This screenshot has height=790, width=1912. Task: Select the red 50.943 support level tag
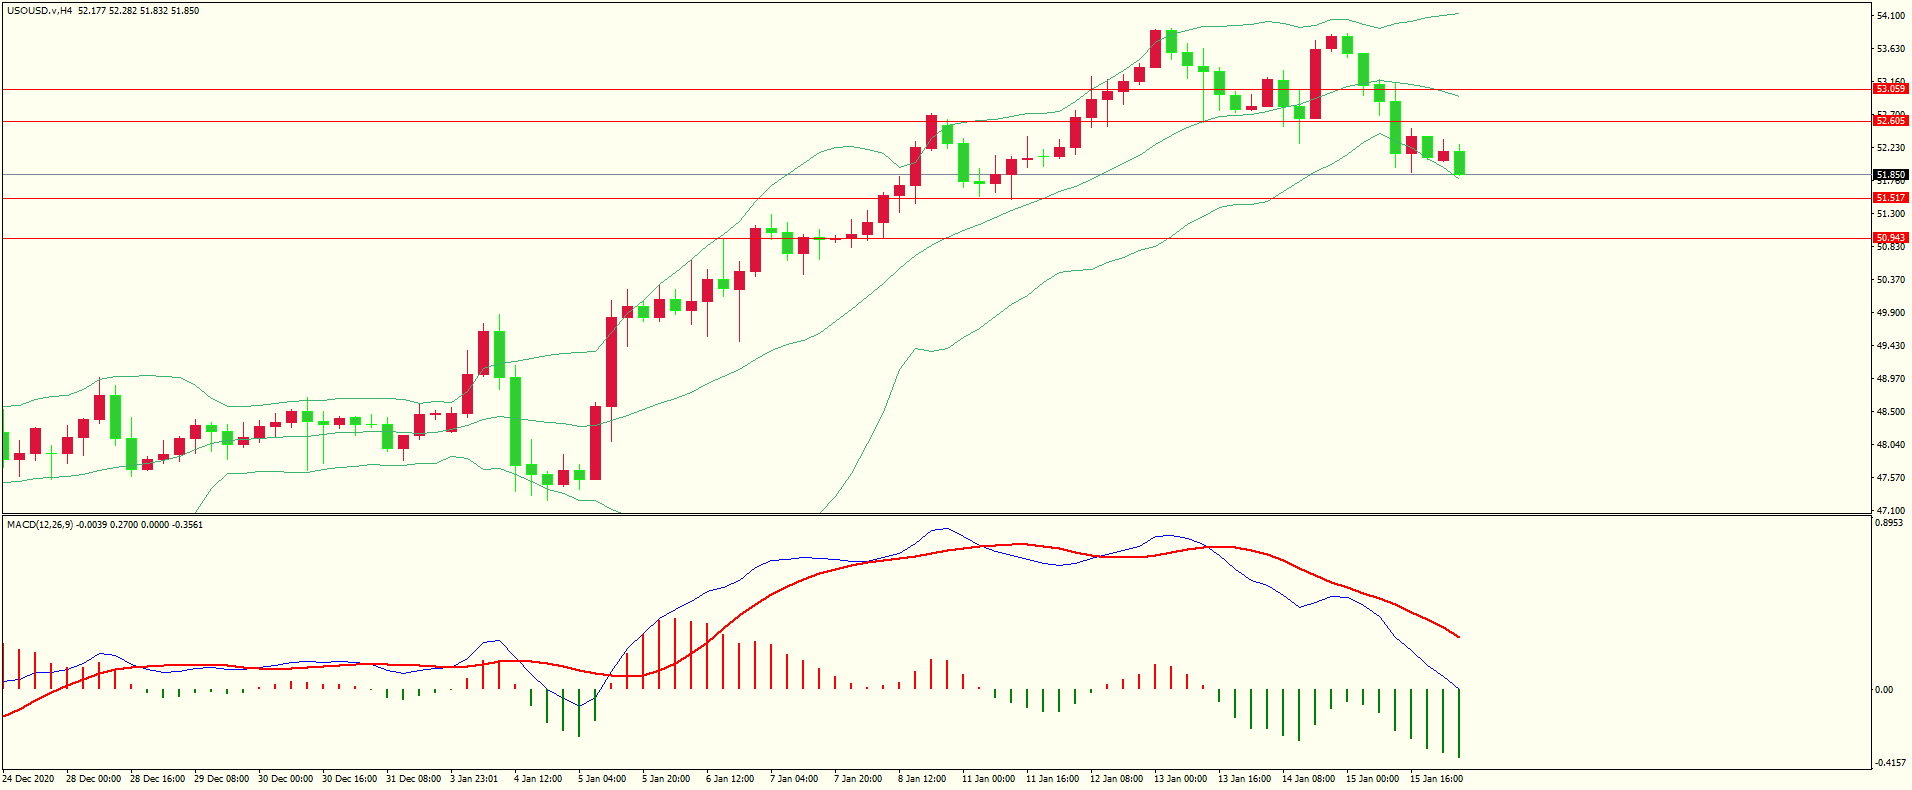[x=1890, y=238]
